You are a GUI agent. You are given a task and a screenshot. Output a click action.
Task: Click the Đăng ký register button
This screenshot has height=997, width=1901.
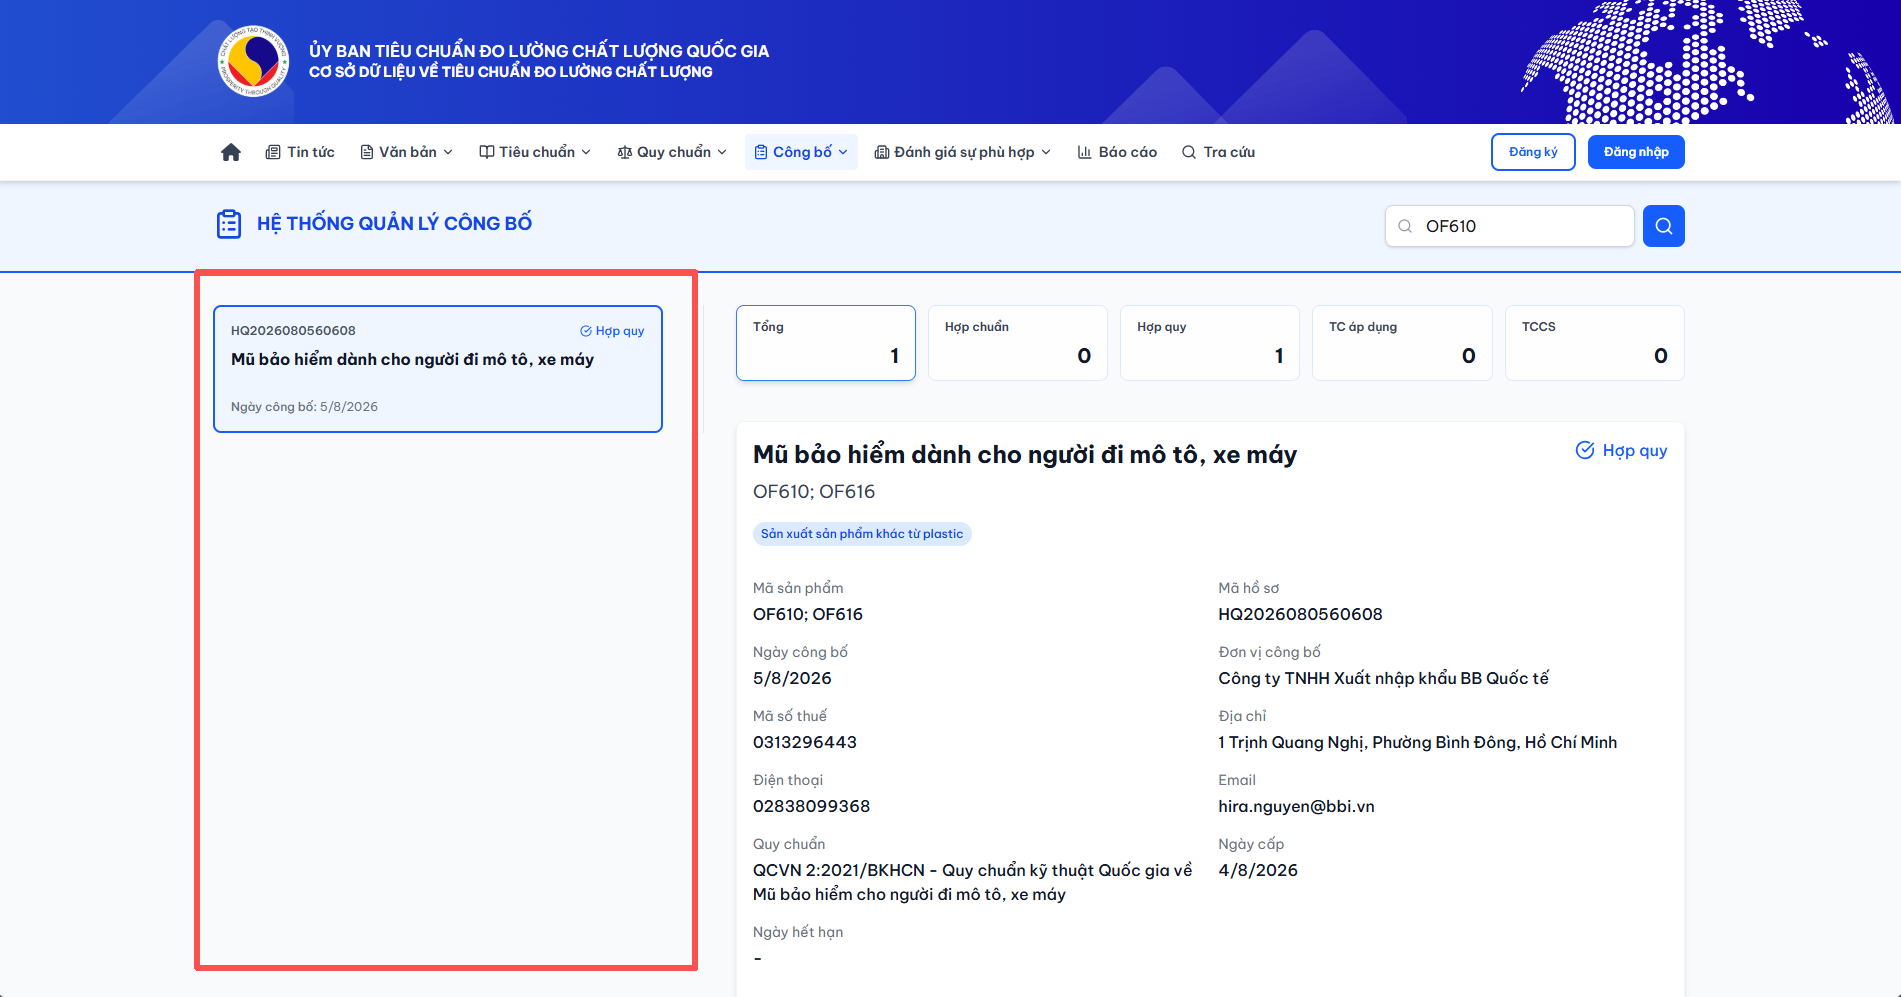click(1533, 152)
